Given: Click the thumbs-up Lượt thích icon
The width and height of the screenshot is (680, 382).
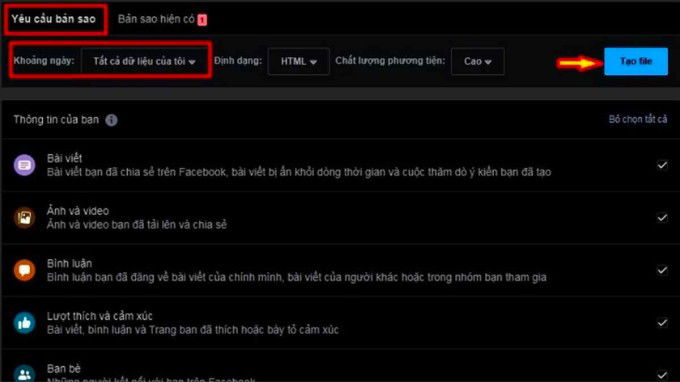Looking at the screenshot, I should click(24, 323).
